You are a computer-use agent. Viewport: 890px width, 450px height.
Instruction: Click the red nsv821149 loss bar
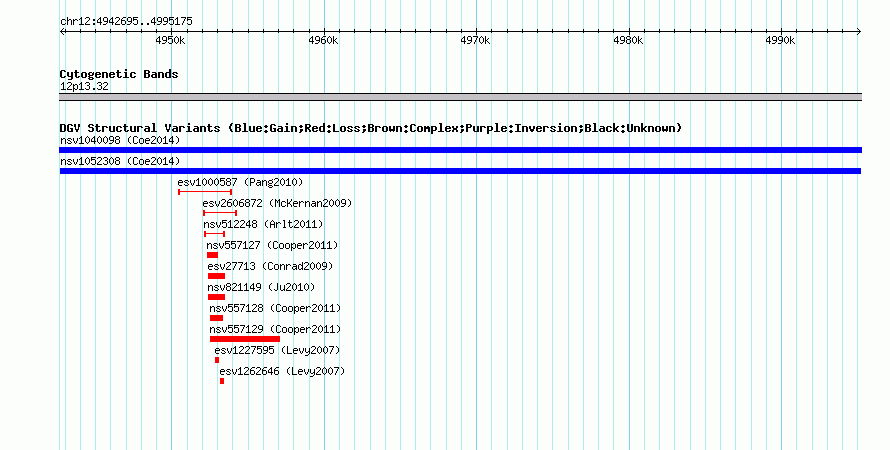[x=216, y=297]
